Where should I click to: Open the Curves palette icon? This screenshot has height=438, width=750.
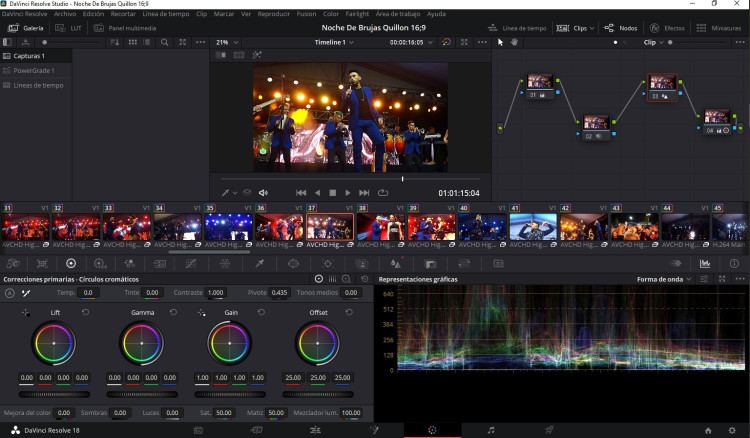[x=190, y=263]
